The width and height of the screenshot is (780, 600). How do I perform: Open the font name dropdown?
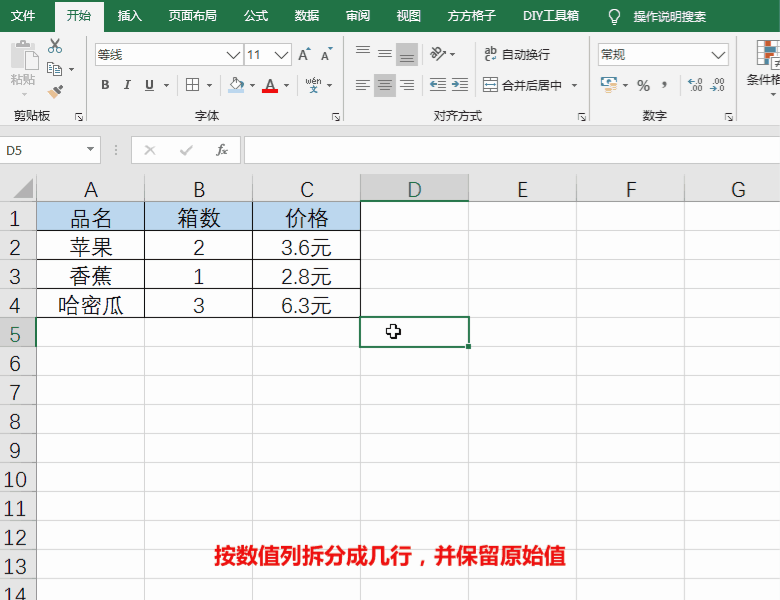click(234, 55)
